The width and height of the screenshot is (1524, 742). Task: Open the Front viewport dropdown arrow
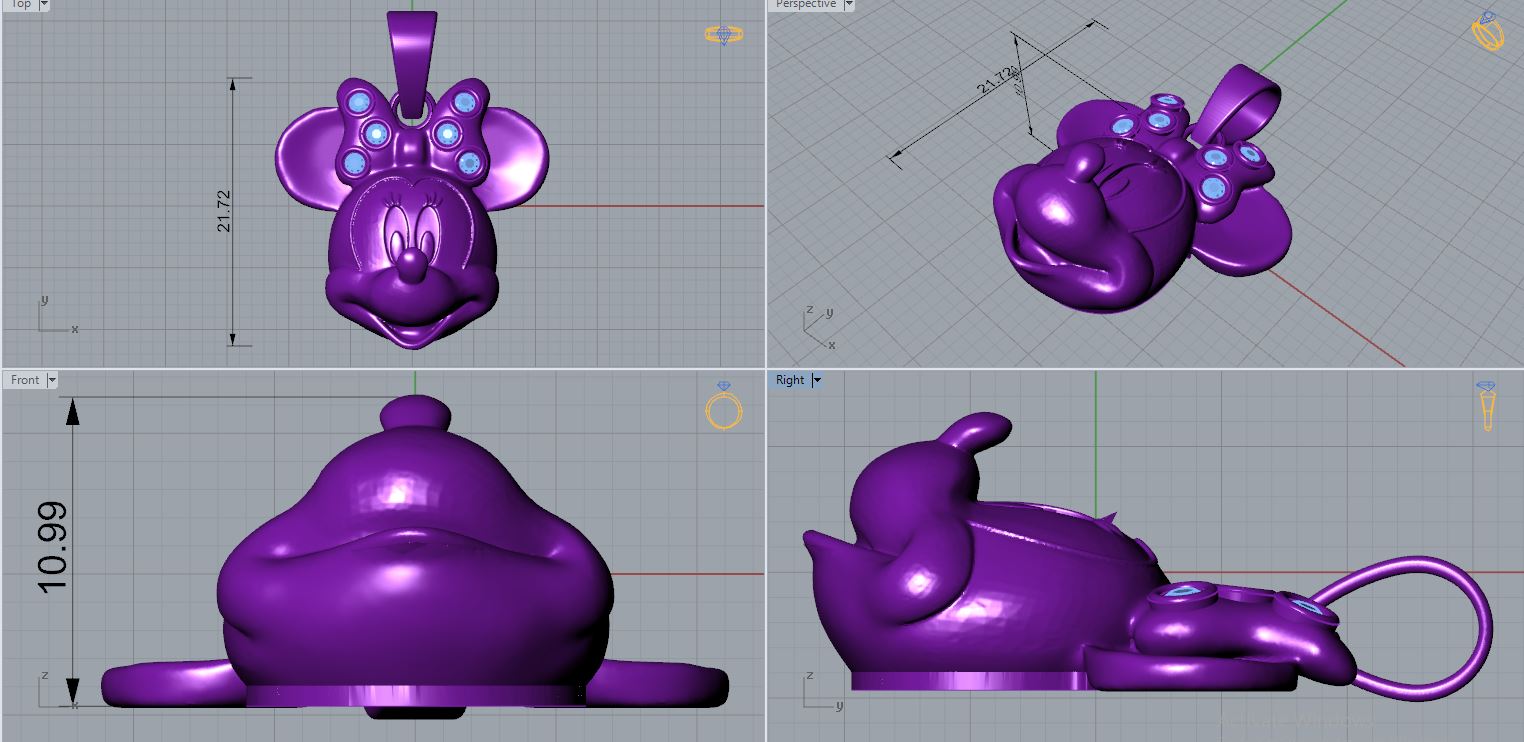pos(52,380)
